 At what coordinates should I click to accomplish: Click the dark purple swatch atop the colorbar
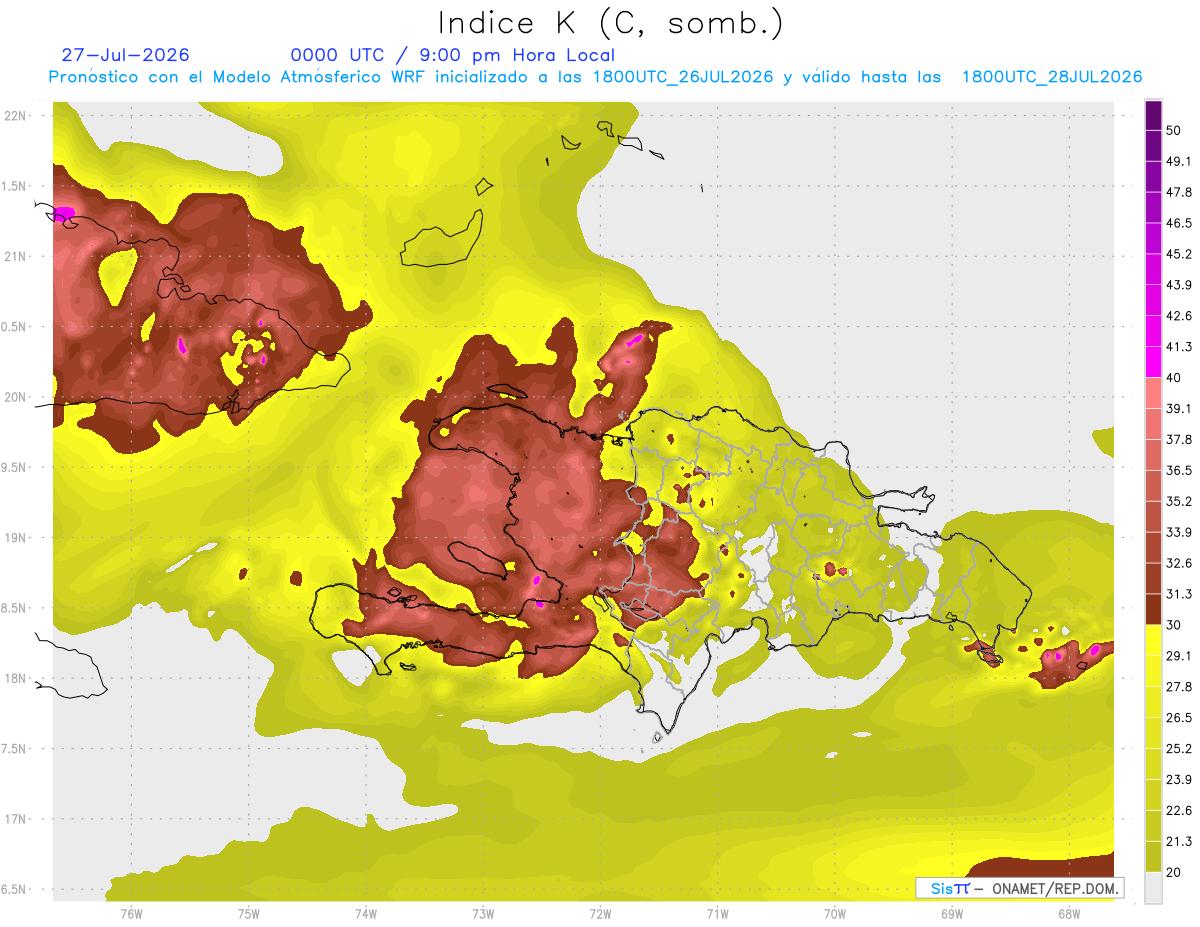(1153, 115)
